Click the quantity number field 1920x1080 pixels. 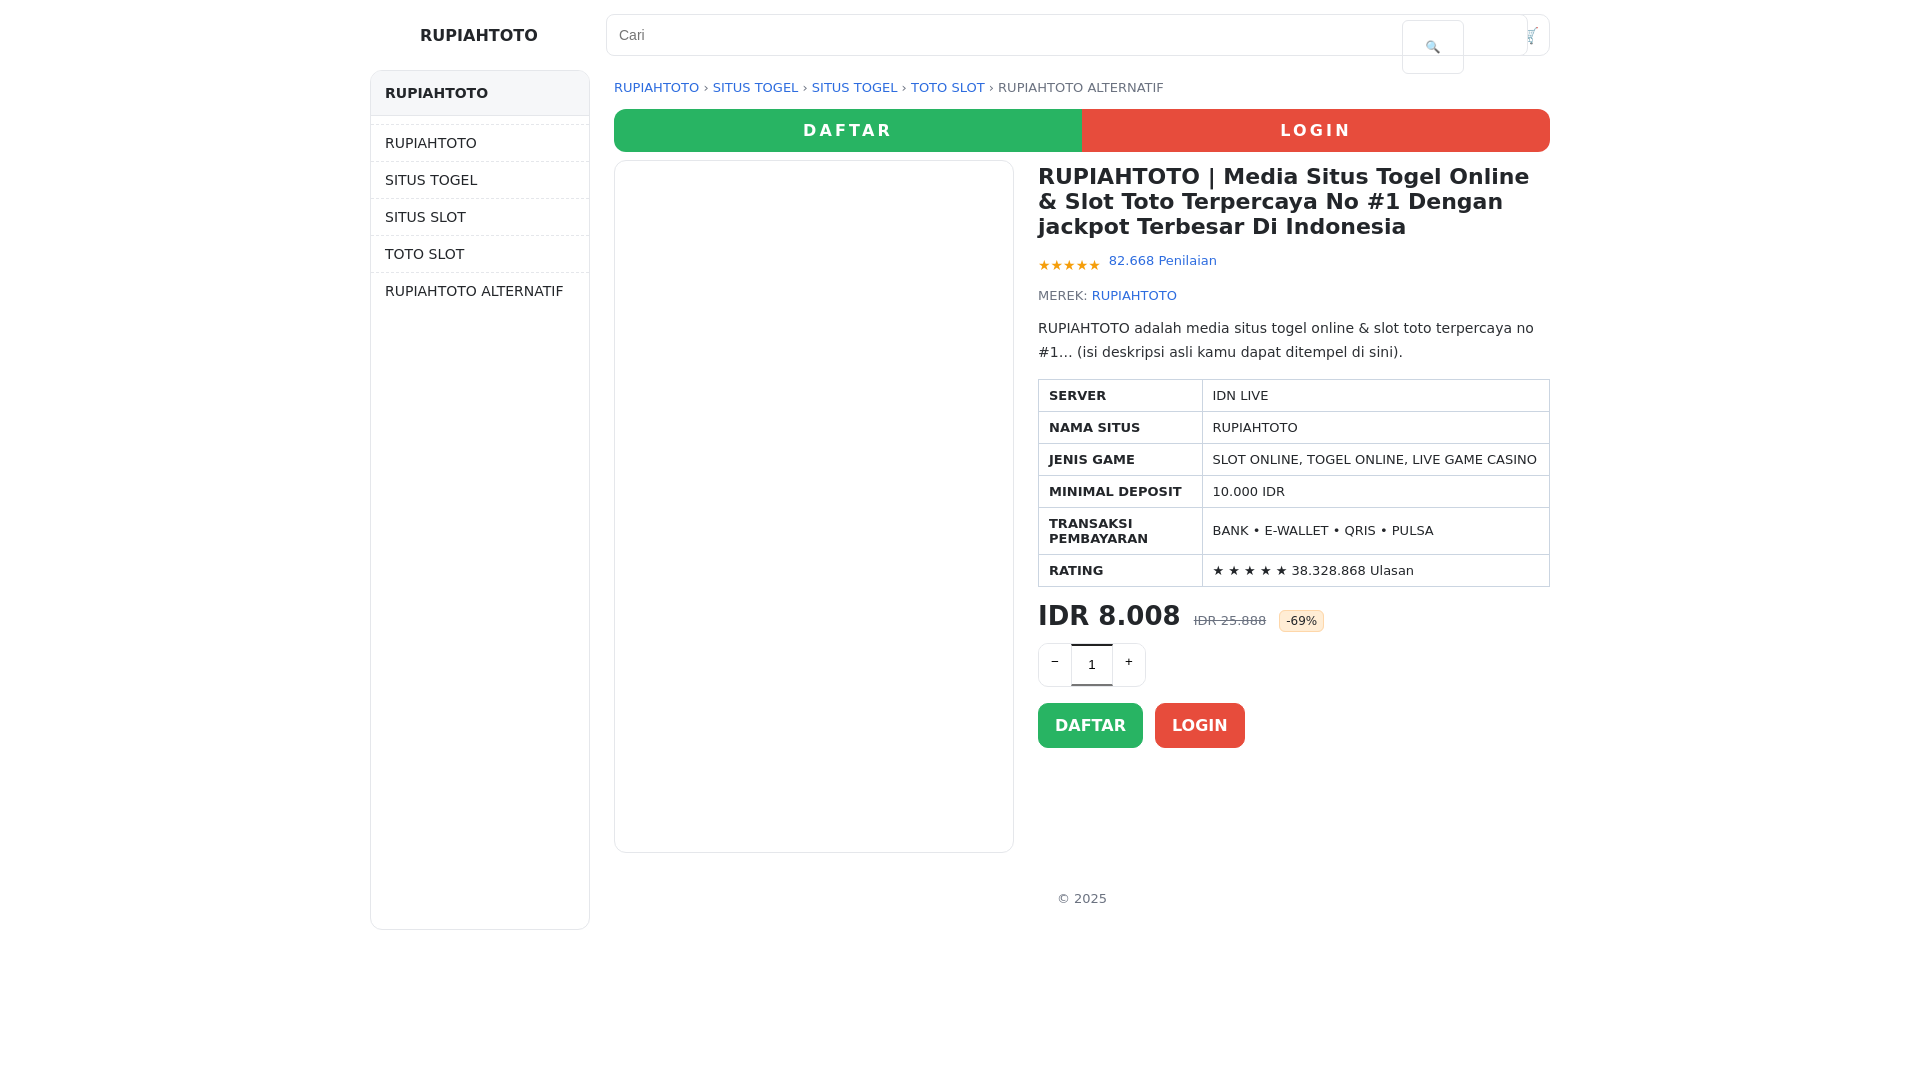[1092, 665]
